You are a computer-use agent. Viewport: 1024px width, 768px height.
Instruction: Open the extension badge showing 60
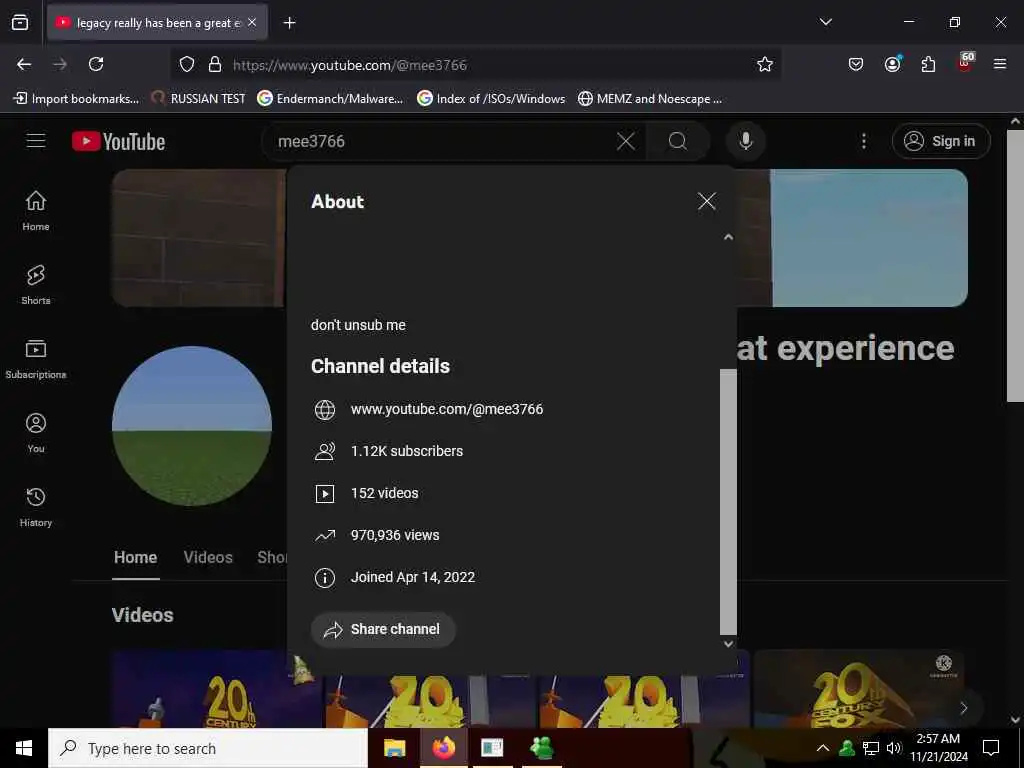[x=965, y=63]
